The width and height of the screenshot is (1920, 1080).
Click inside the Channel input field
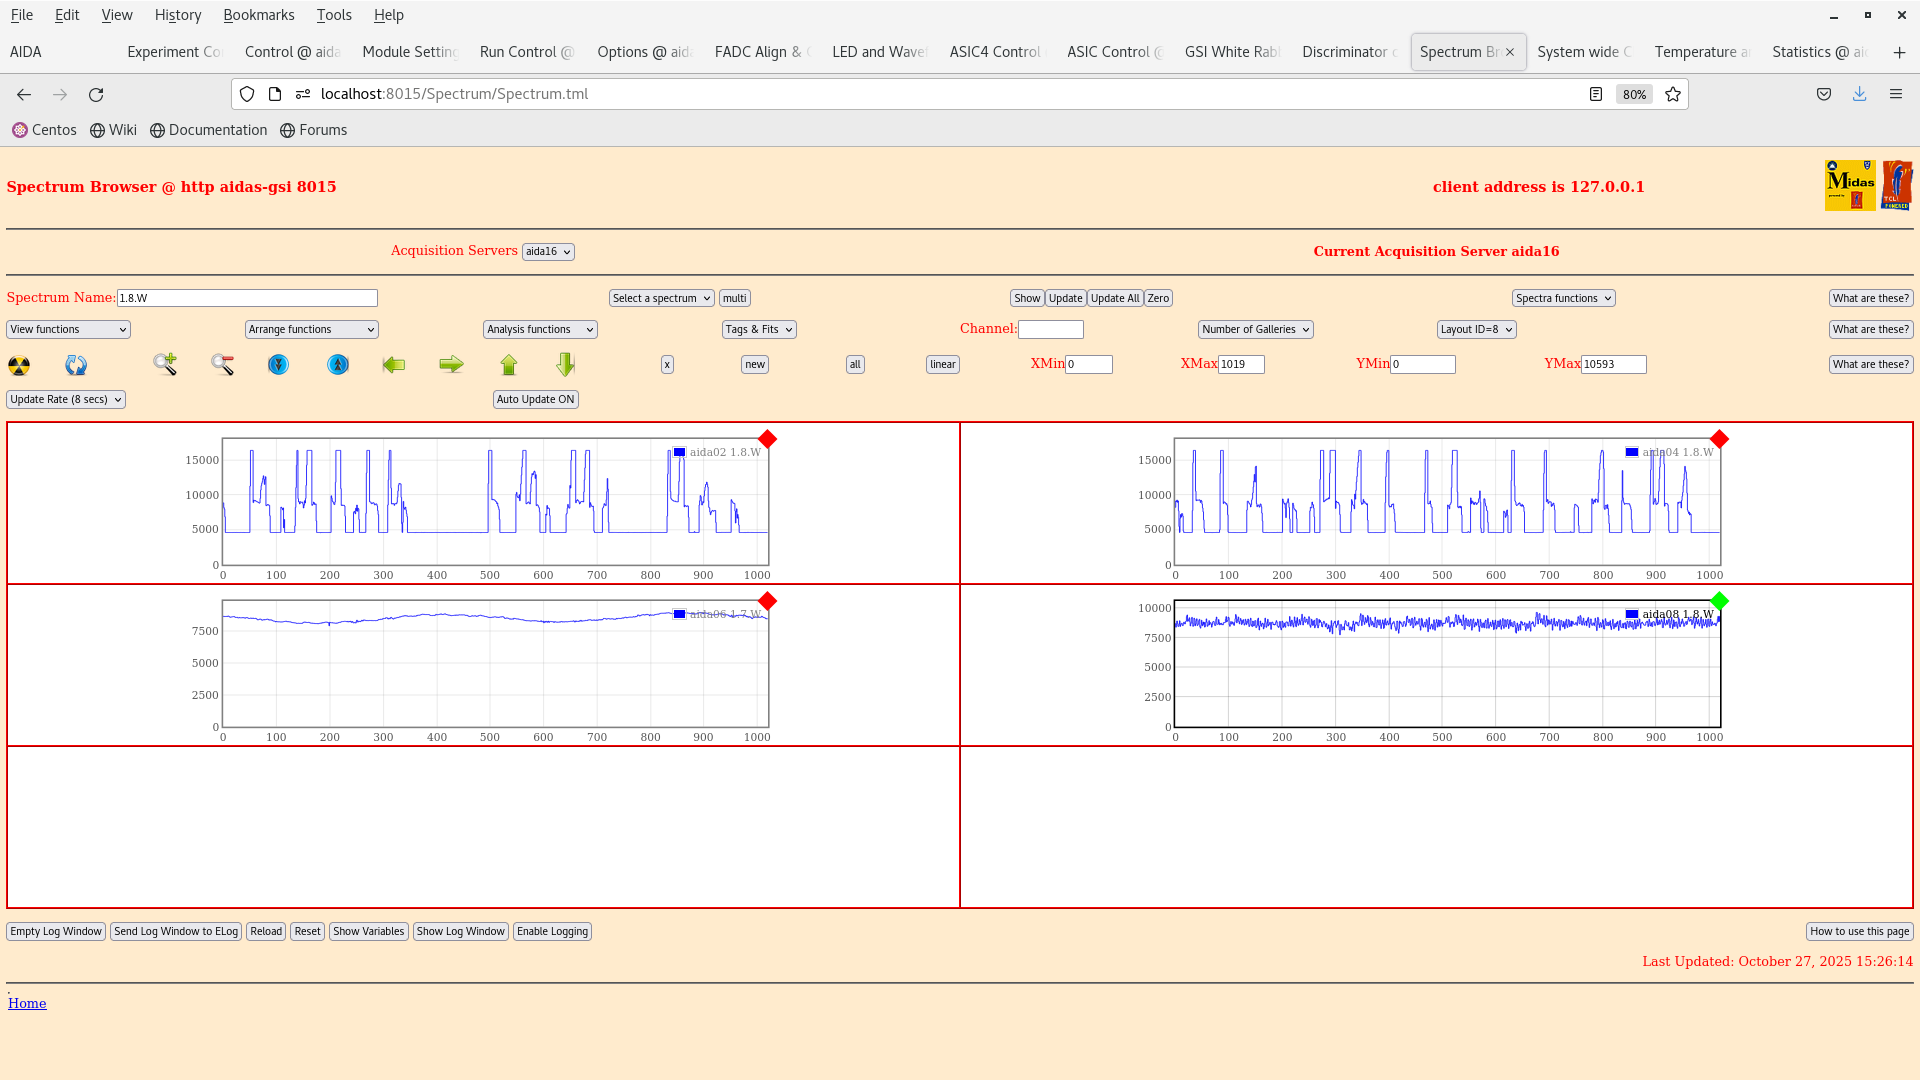1051,329
